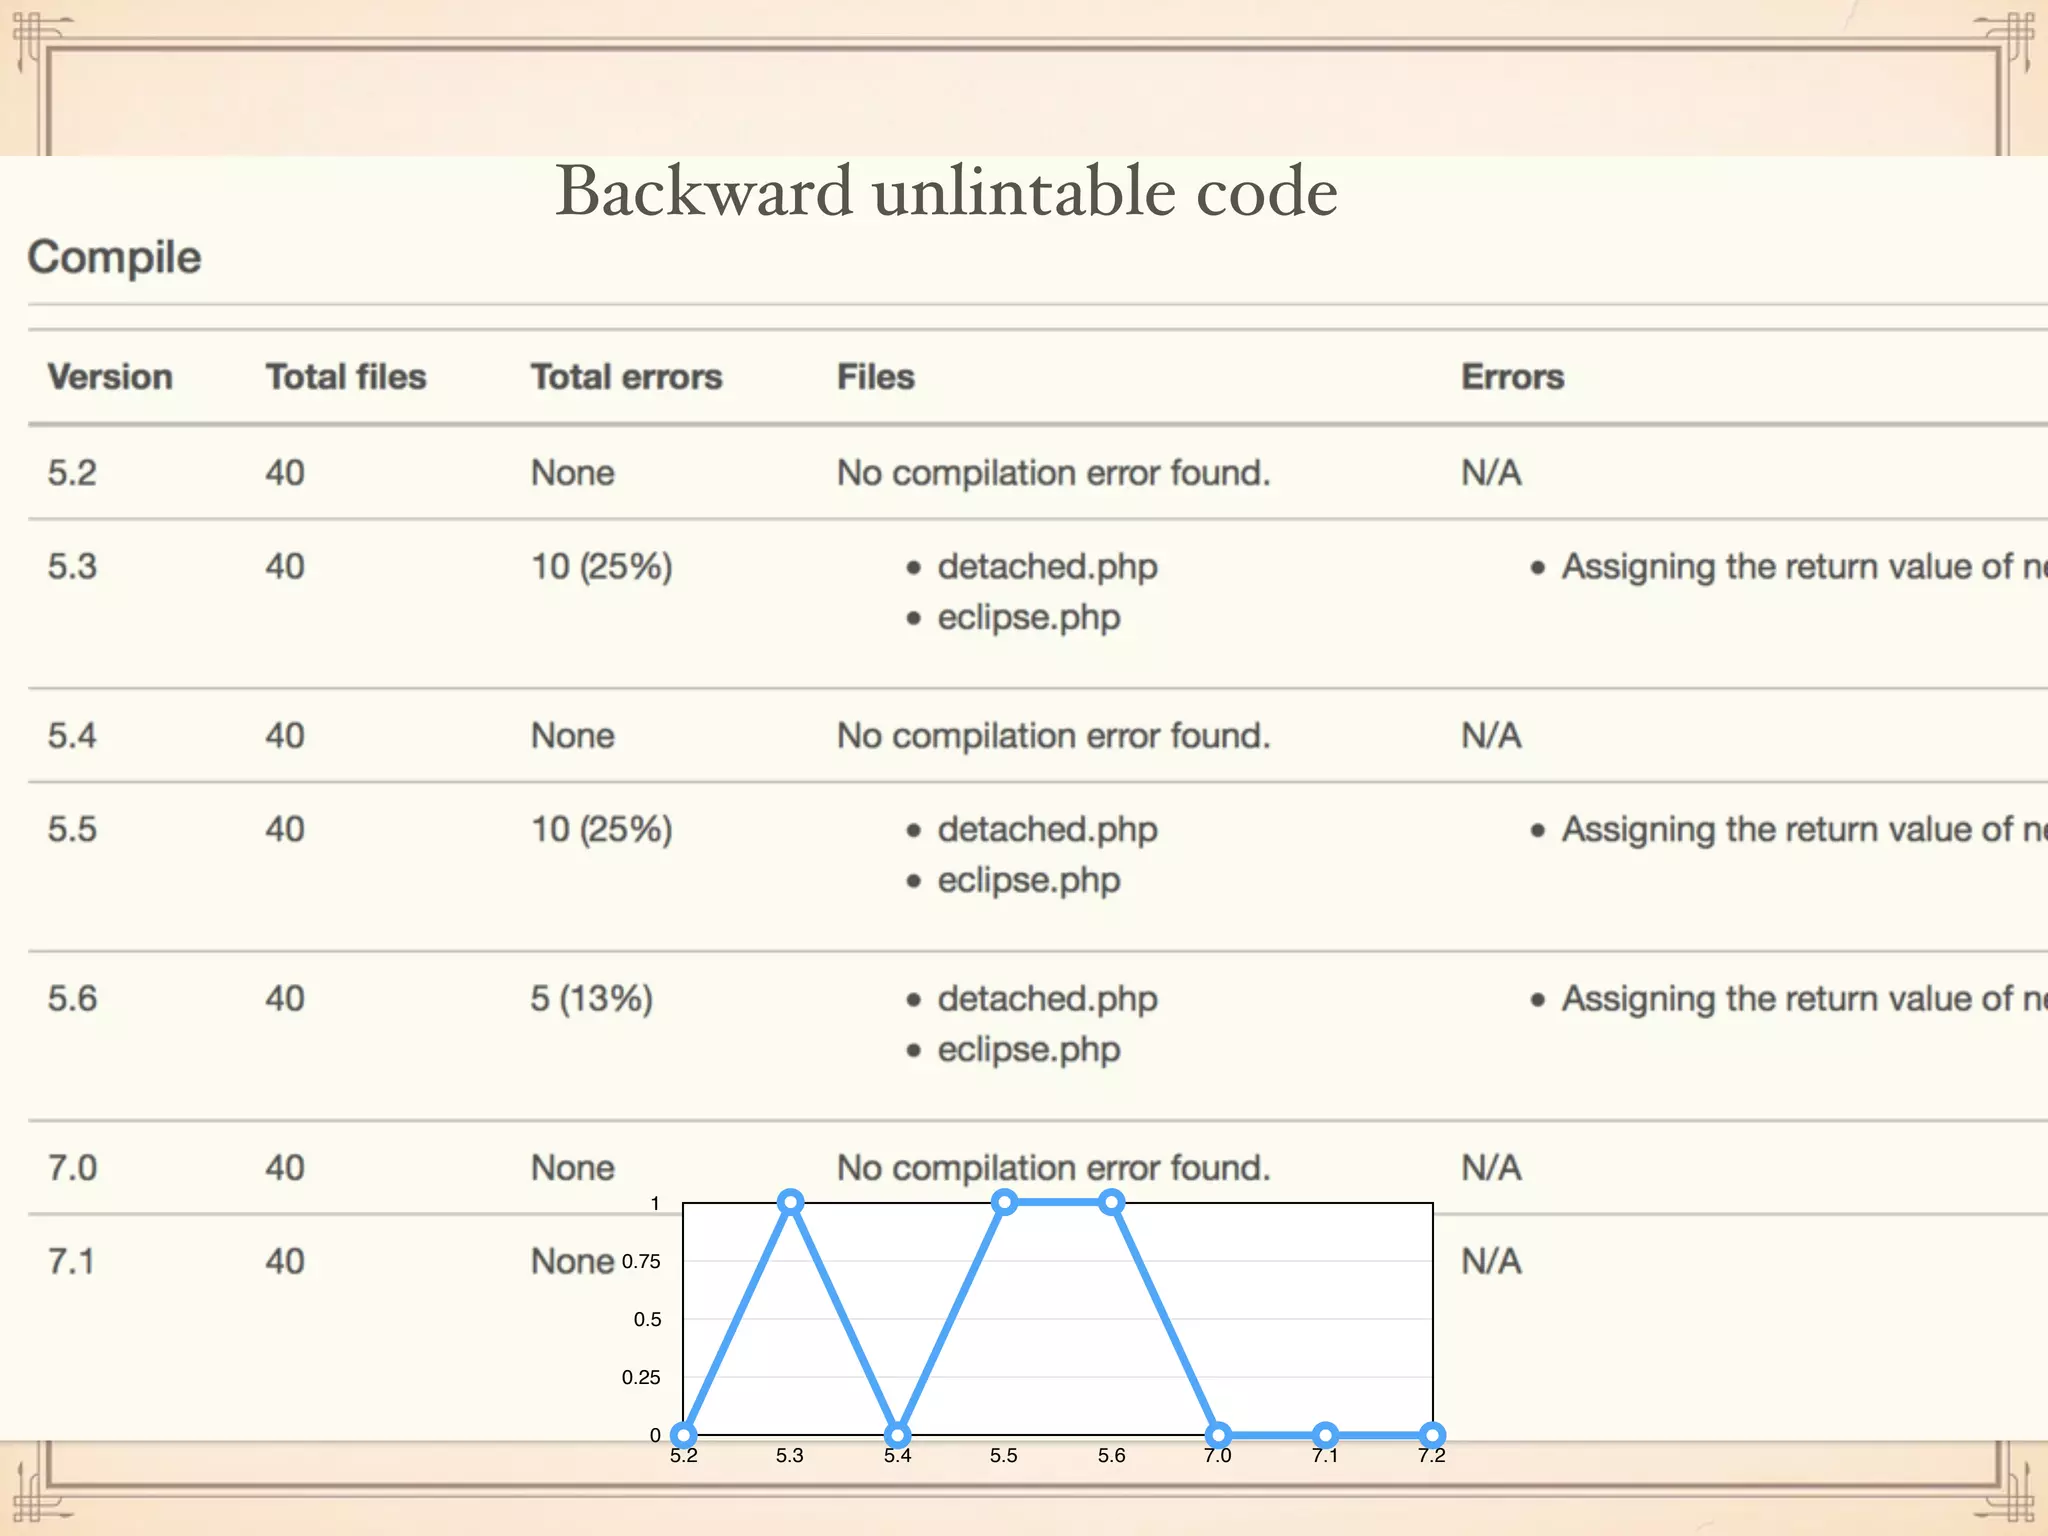Viewport: 2048px width, 1536px height.
Task: Click 'None' total errors in 5.2 row
Action: [573, 473]
